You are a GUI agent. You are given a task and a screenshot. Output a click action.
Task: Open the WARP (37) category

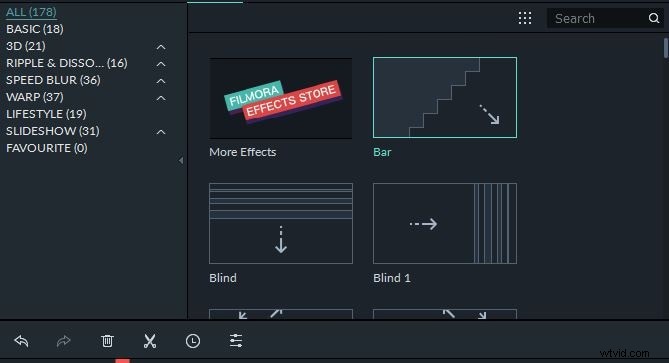pyautogui.click(x=35, y=97)
